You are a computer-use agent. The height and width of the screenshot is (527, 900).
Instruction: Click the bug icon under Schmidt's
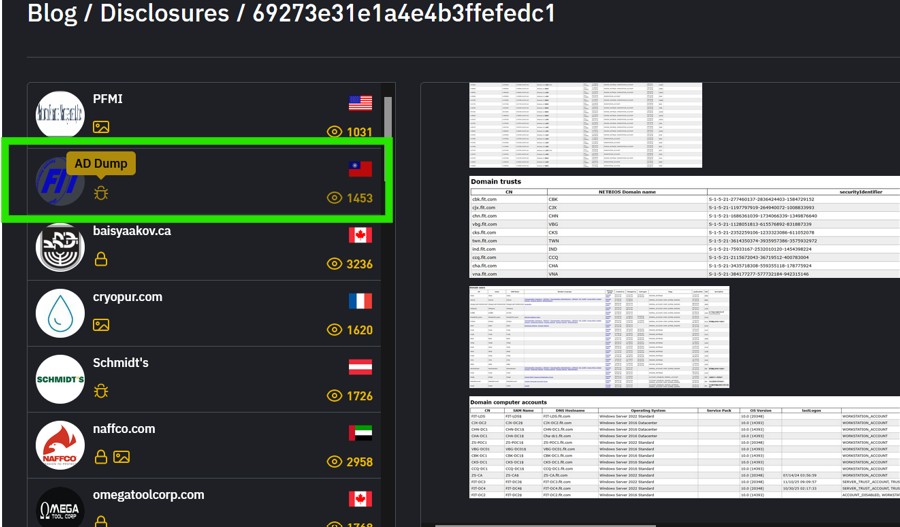click(x=101, y=391)
